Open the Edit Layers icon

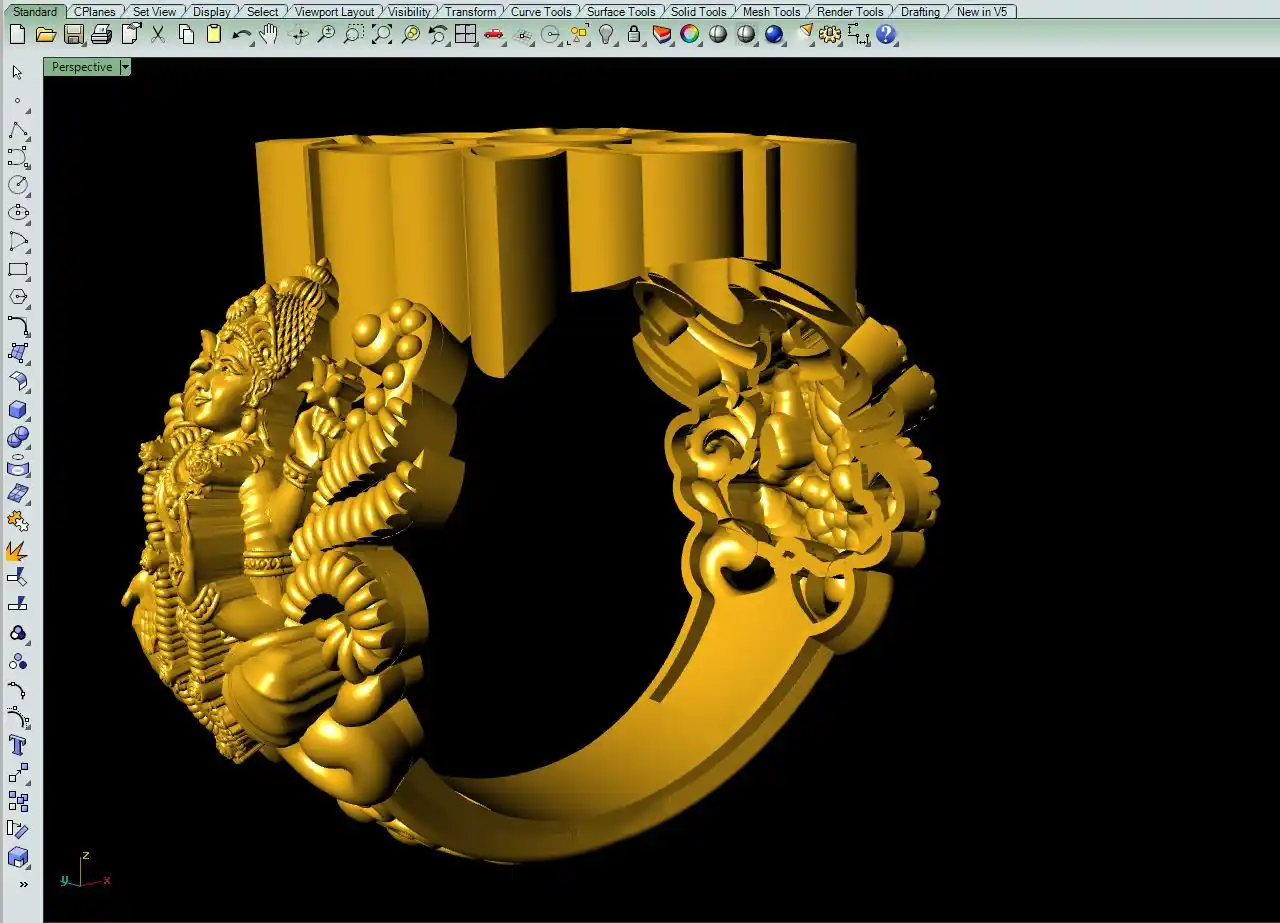coord(662,35)
